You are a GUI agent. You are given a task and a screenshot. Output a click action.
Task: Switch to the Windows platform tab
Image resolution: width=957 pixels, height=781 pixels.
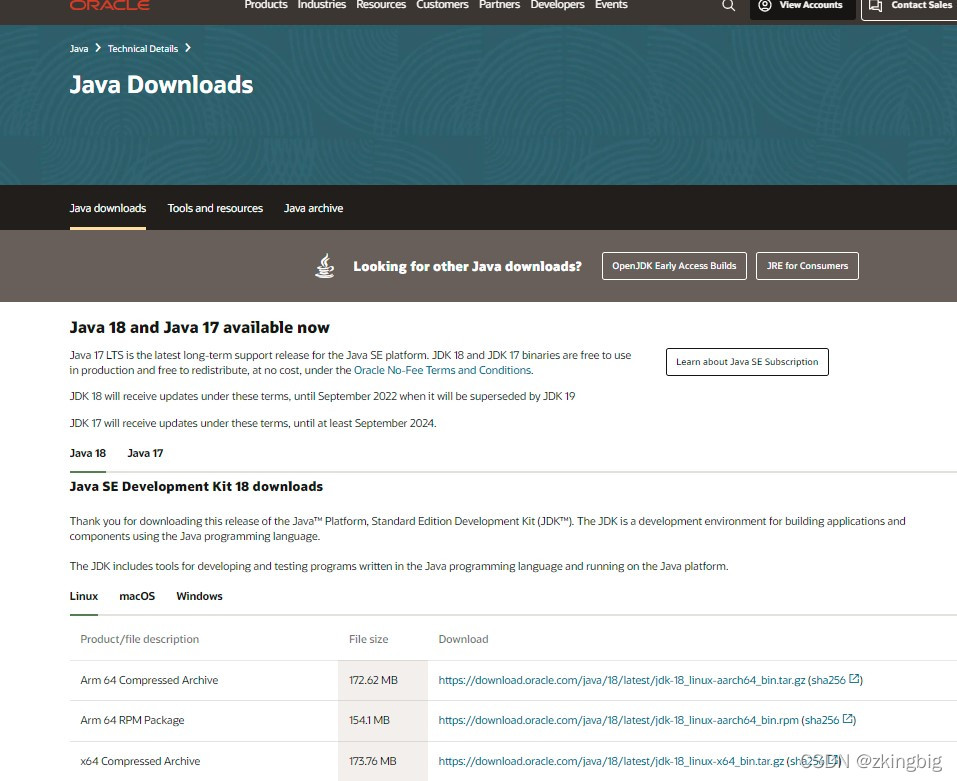click(200, 596)
